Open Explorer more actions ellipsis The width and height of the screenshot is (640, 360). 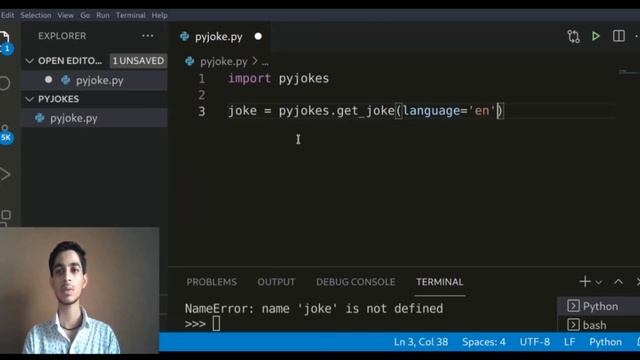pyautogui.click(x=148, y=36)
